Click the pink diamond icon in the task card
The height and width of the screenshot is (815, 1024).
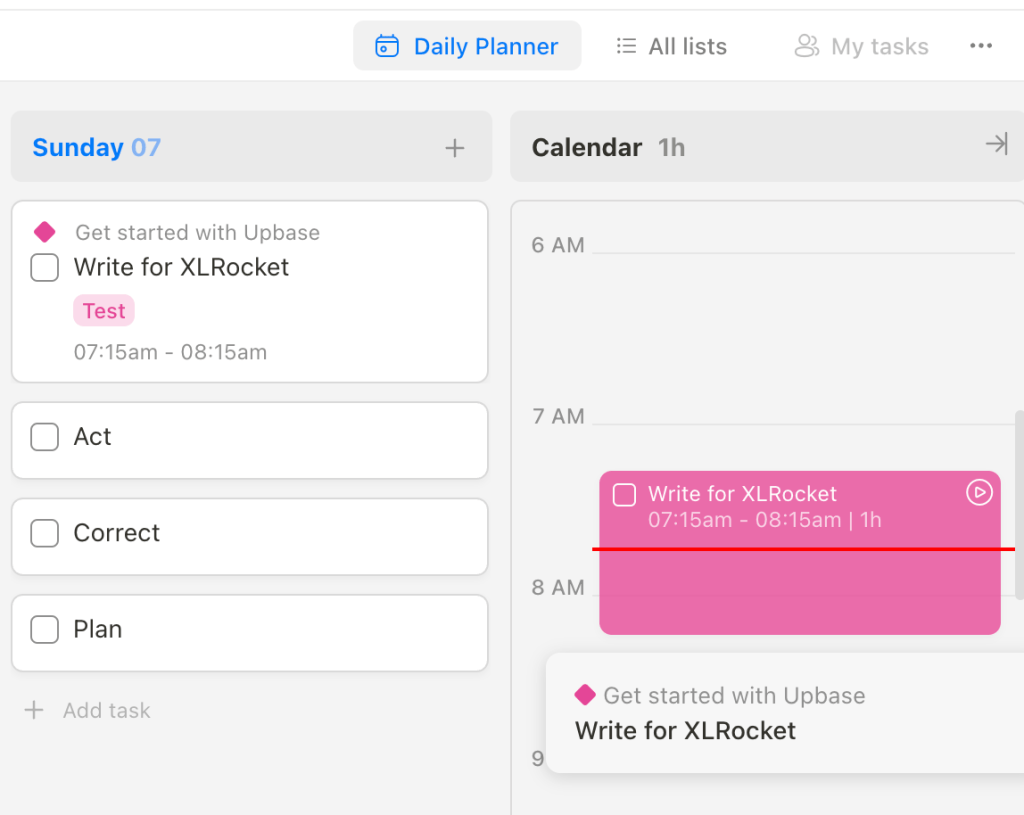coord(44,232)
